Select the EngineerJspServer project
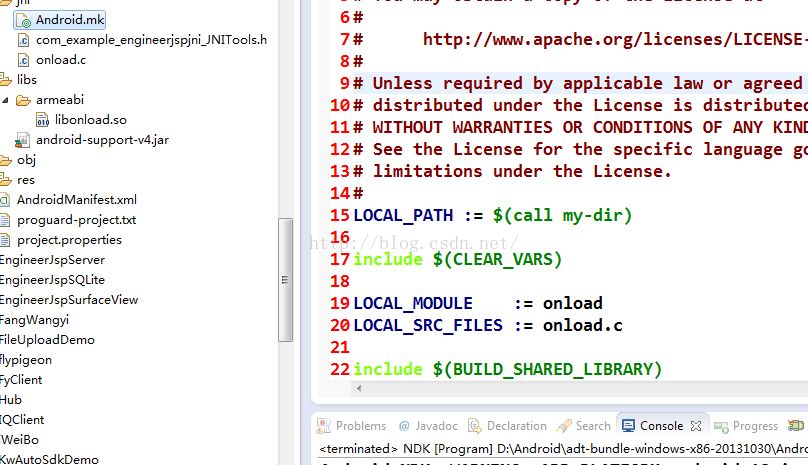This screenshot has height=465, width=808. tap(52, 260)
